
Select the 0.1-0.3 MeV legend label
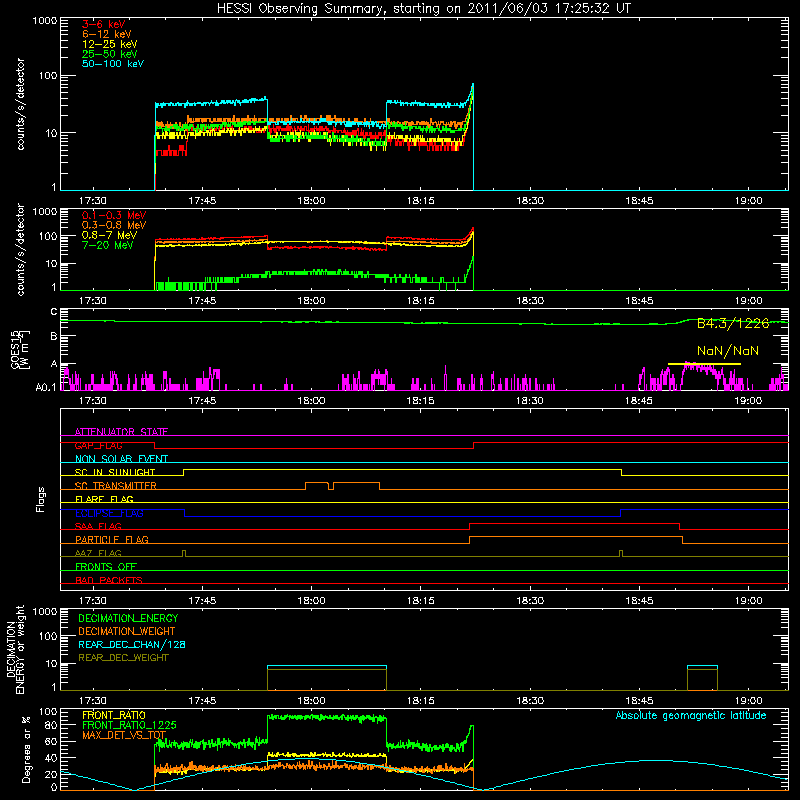114,215
